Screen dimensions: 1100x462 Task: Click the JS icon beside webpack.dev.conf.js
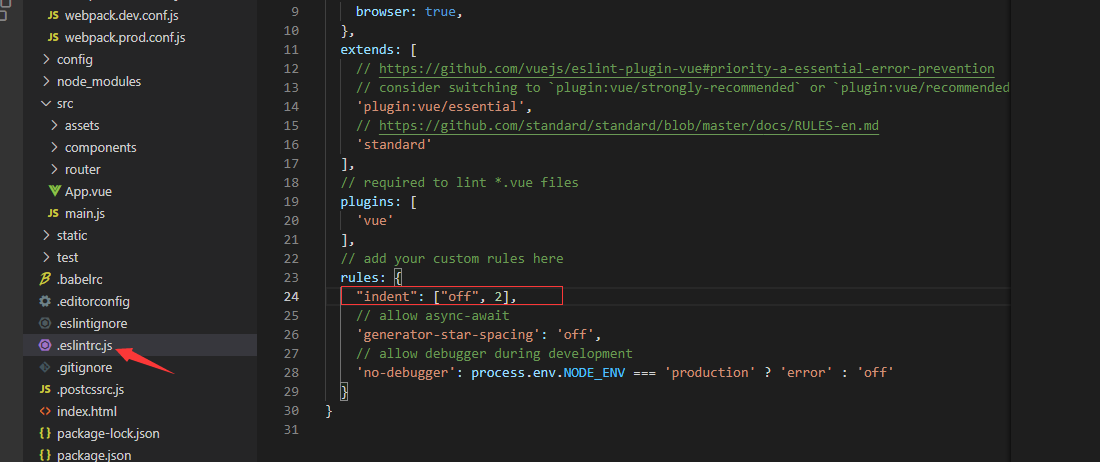coord(53,15)
